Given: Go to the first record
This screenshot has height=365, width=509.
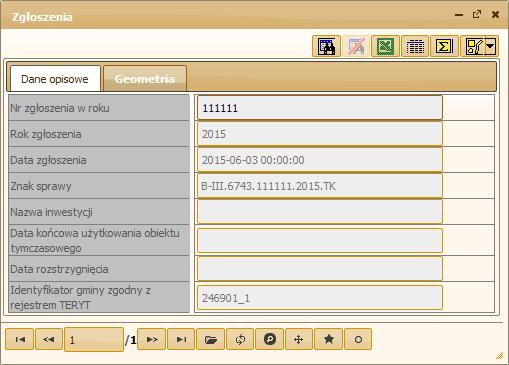Looking at the screenshot, I should click(20, 339).
